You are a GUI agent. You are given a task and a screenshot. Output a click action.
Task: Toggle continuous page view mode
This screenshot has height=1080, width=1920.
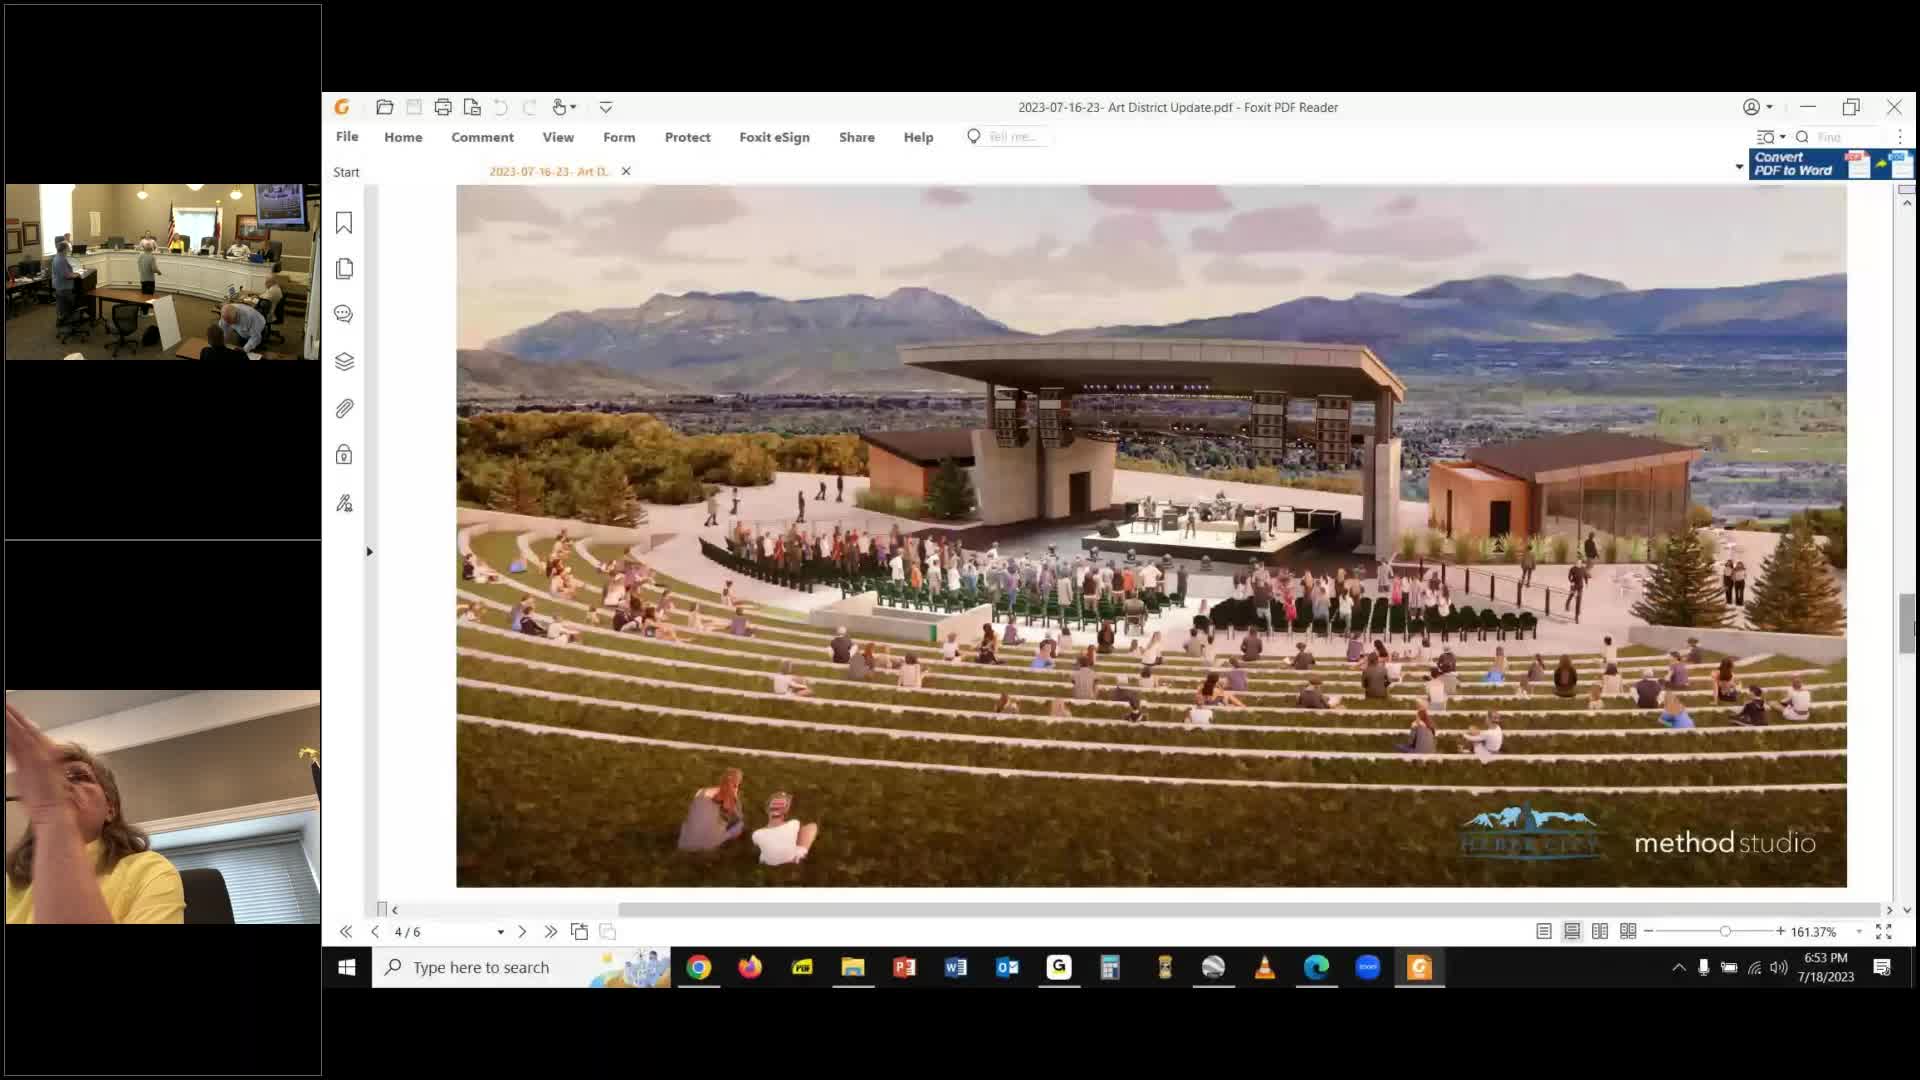click(1571, 931)
